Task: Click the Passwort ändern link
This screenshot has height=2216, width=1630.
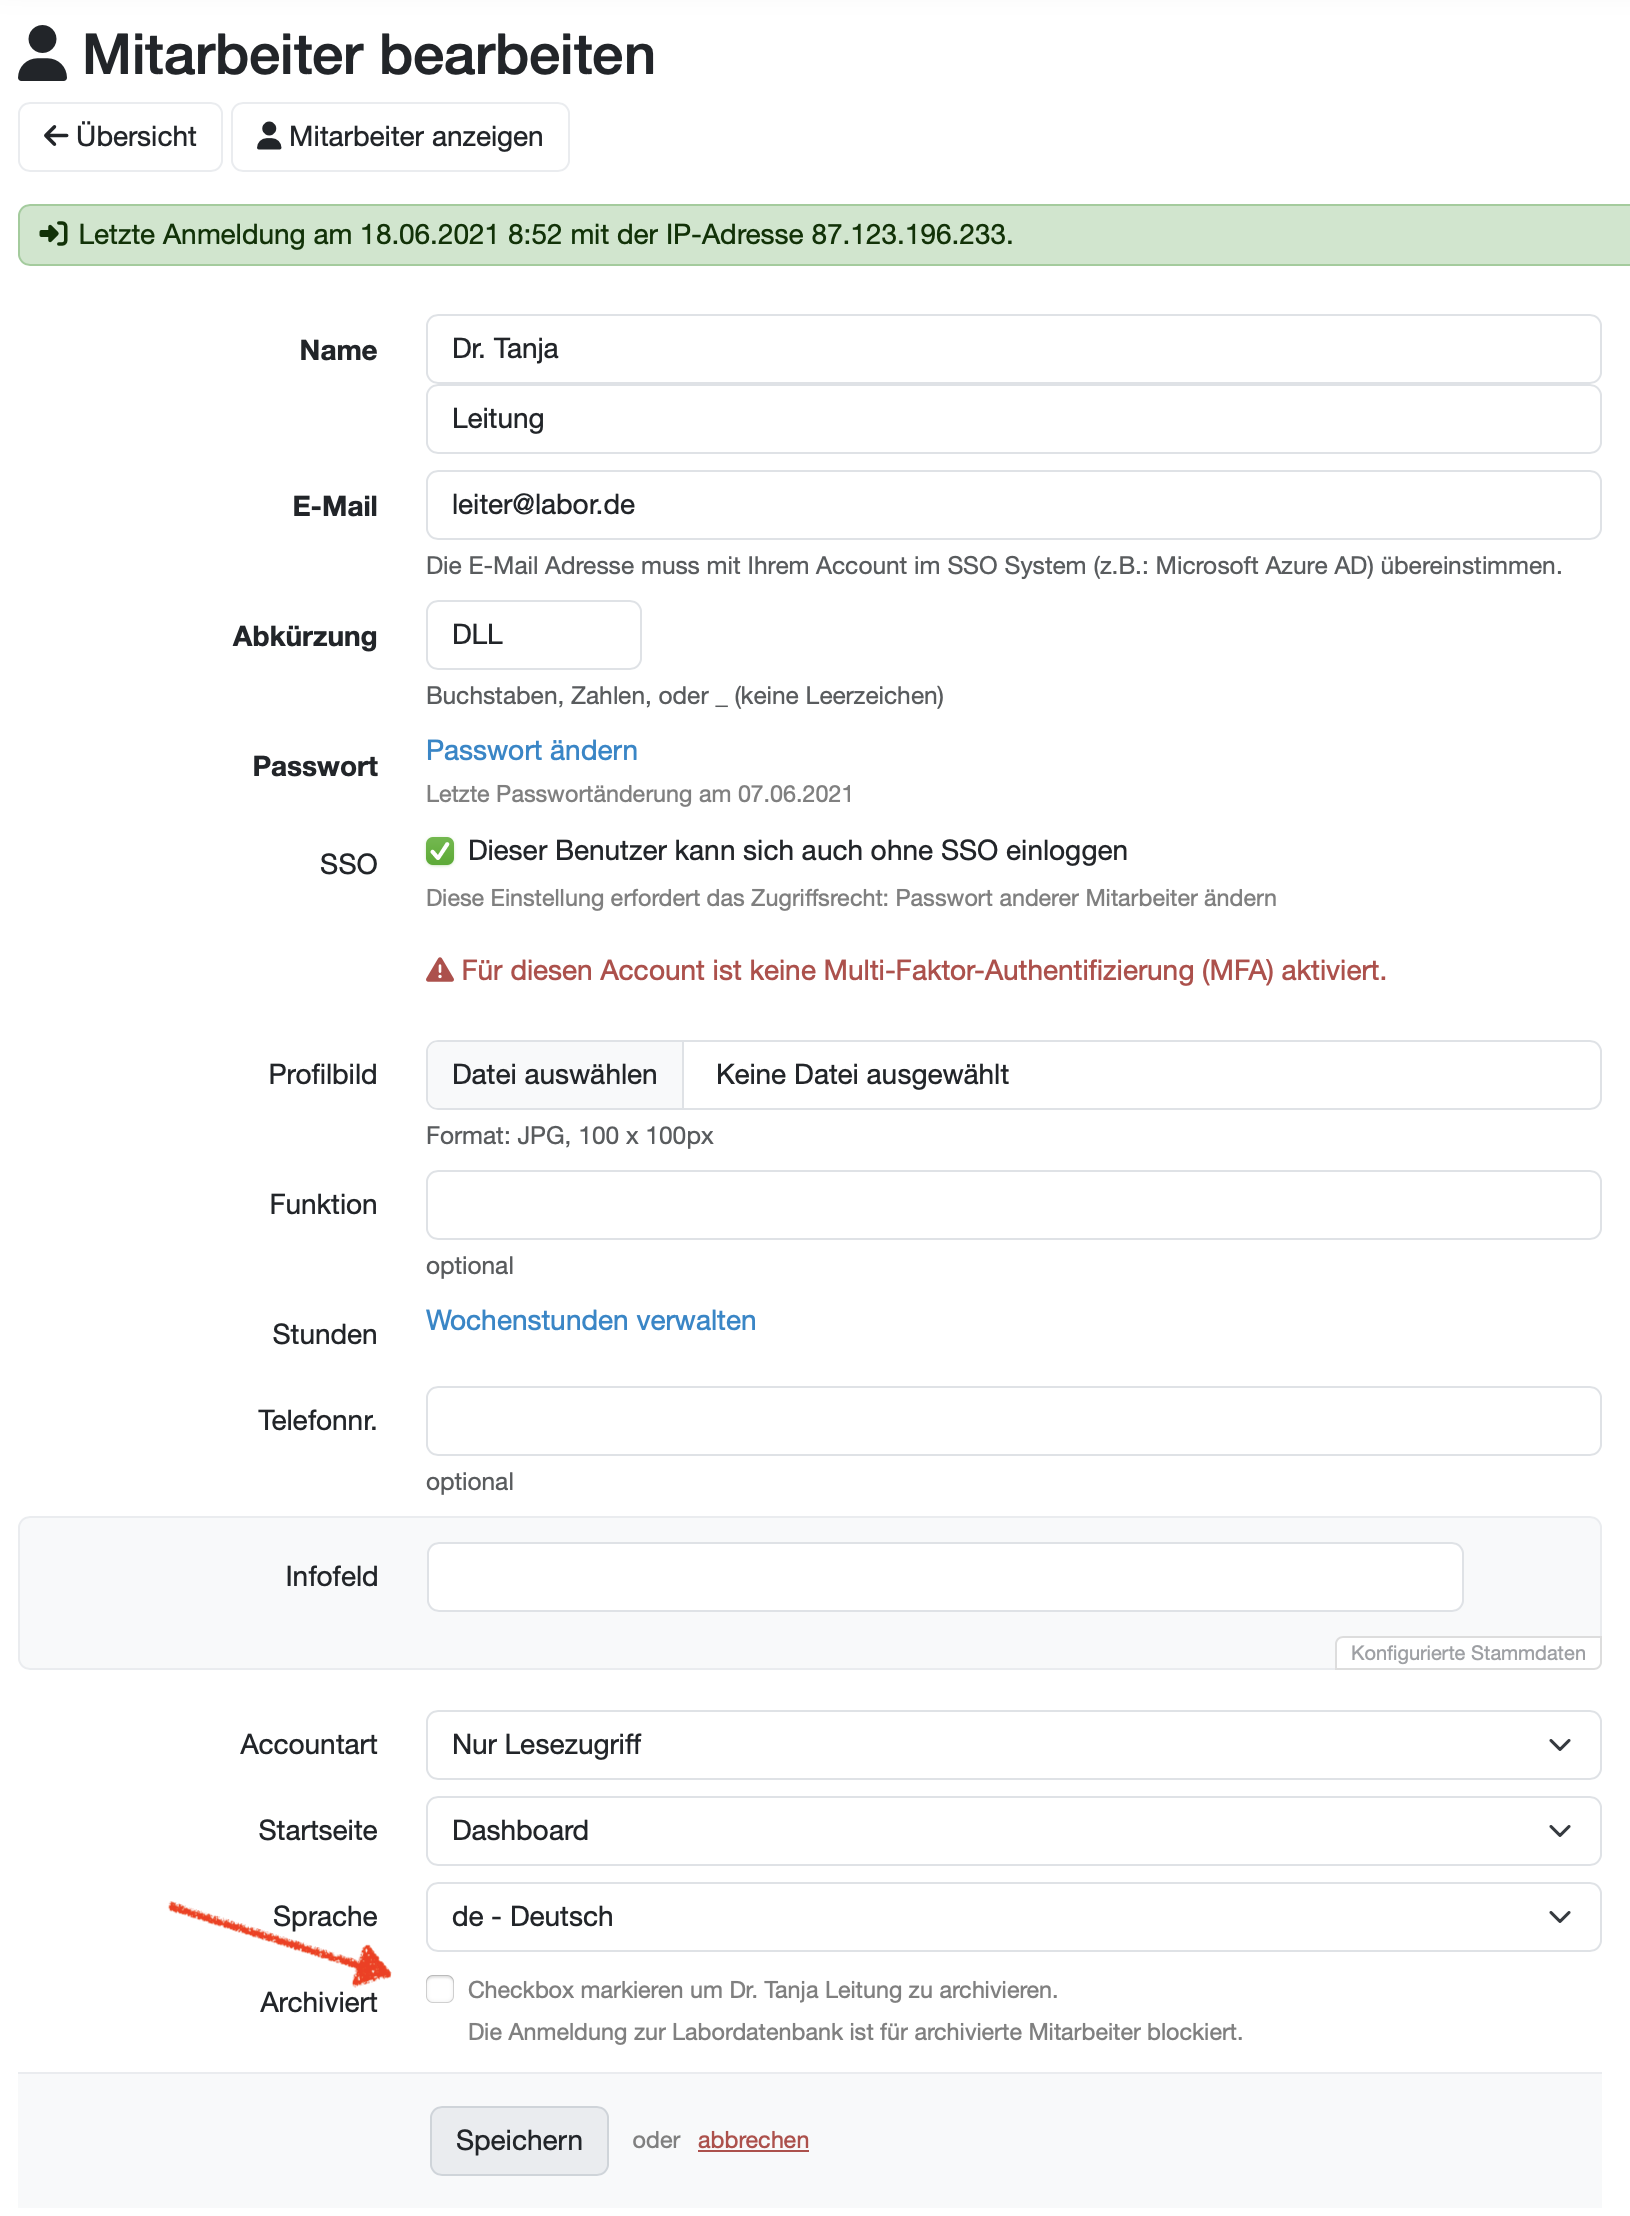Action: tap(531, 751)
